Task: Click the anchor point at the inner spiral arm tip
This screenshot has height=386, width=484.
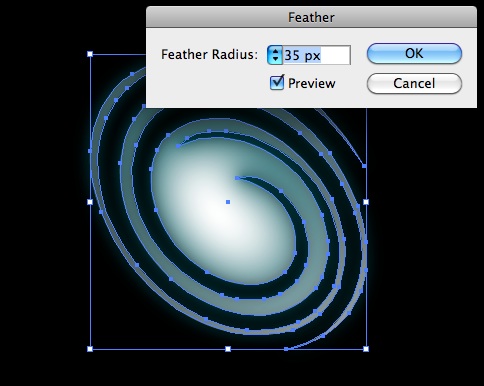Action: coord(237,178)
